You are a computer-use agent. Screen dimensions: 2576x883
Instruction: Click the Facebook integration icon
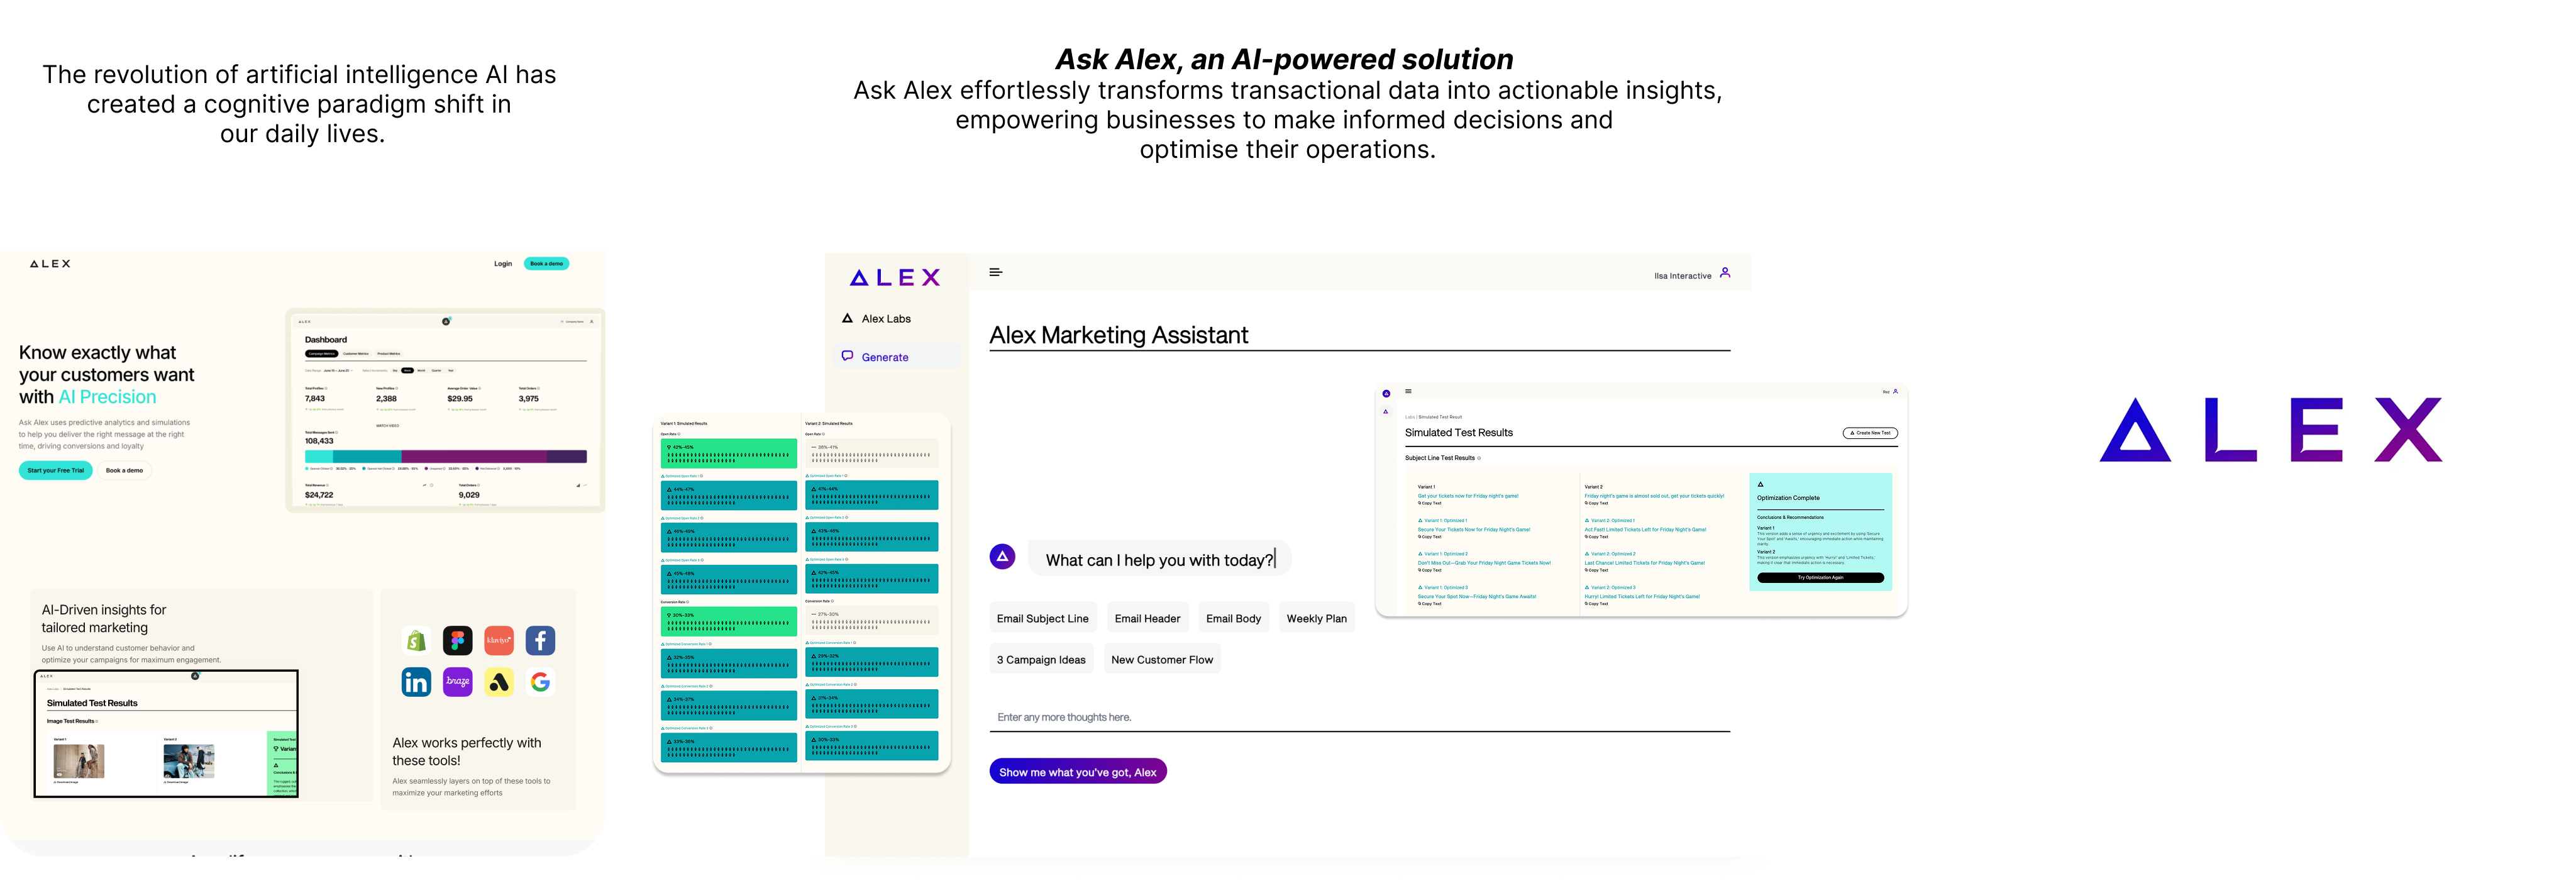pyautogui.click(x=540, y=641)
